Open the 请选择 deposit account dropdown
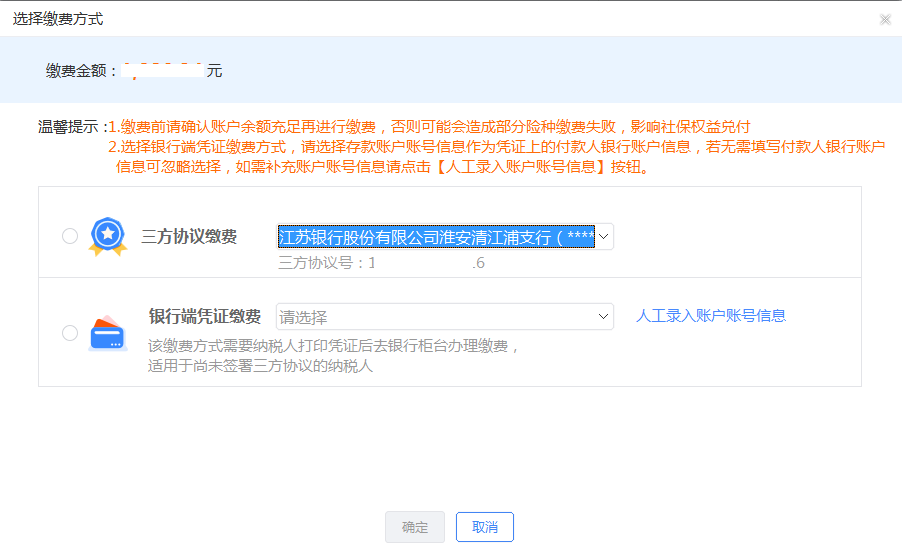The height and width of the screenshot is (551, 902). (x=445, y=316)
